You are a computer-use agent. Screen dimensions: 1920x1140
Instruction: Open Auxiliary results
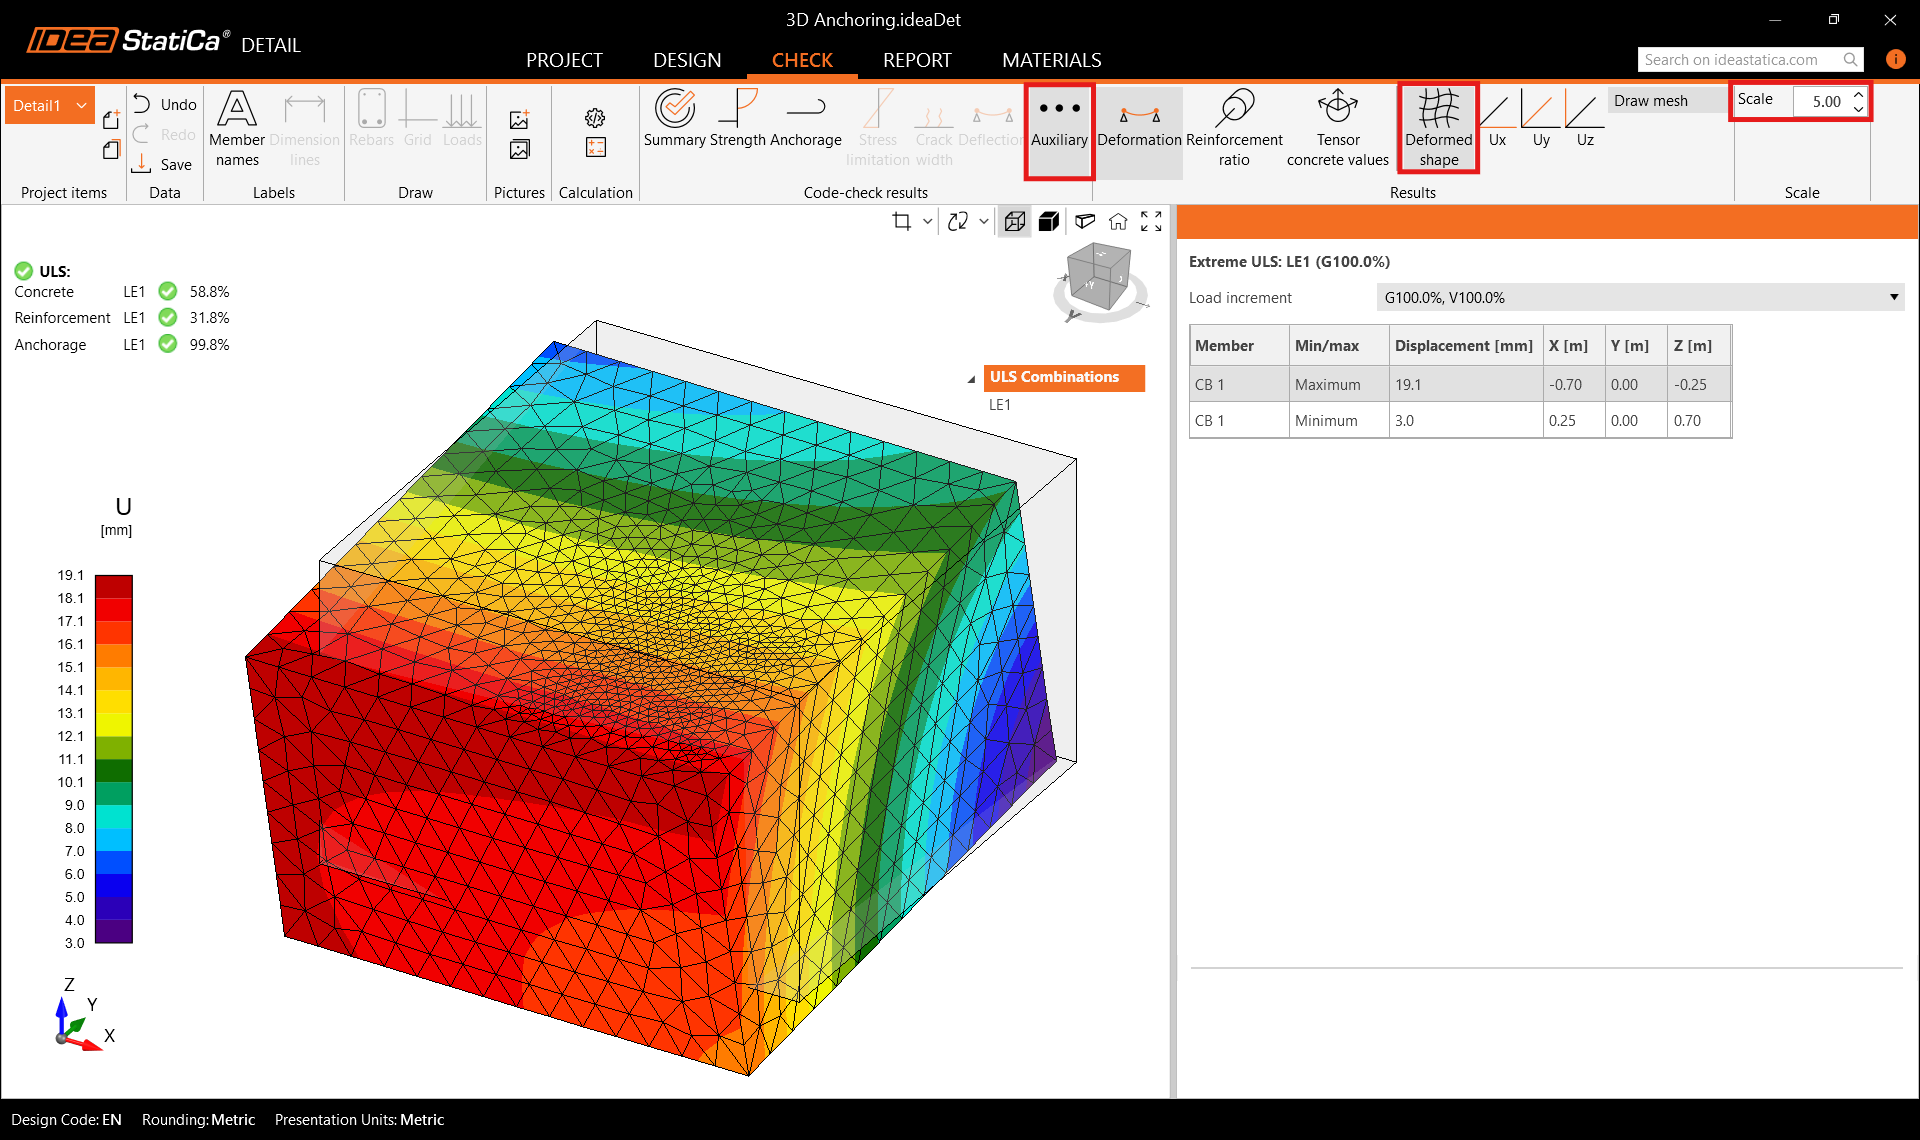tap(1059, 131)
